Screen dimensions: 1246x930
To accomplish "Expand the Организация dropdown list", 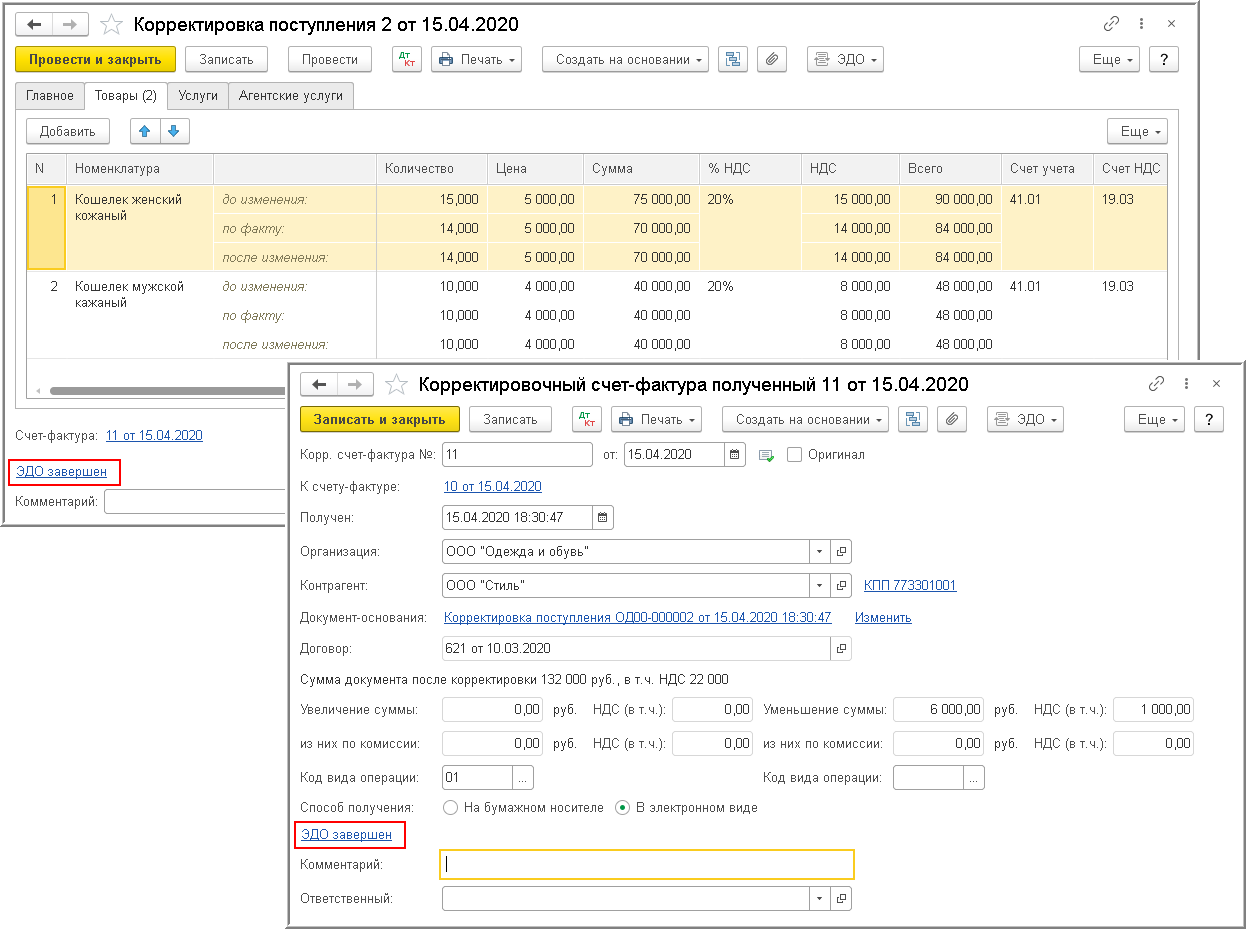I will (819, 552).
